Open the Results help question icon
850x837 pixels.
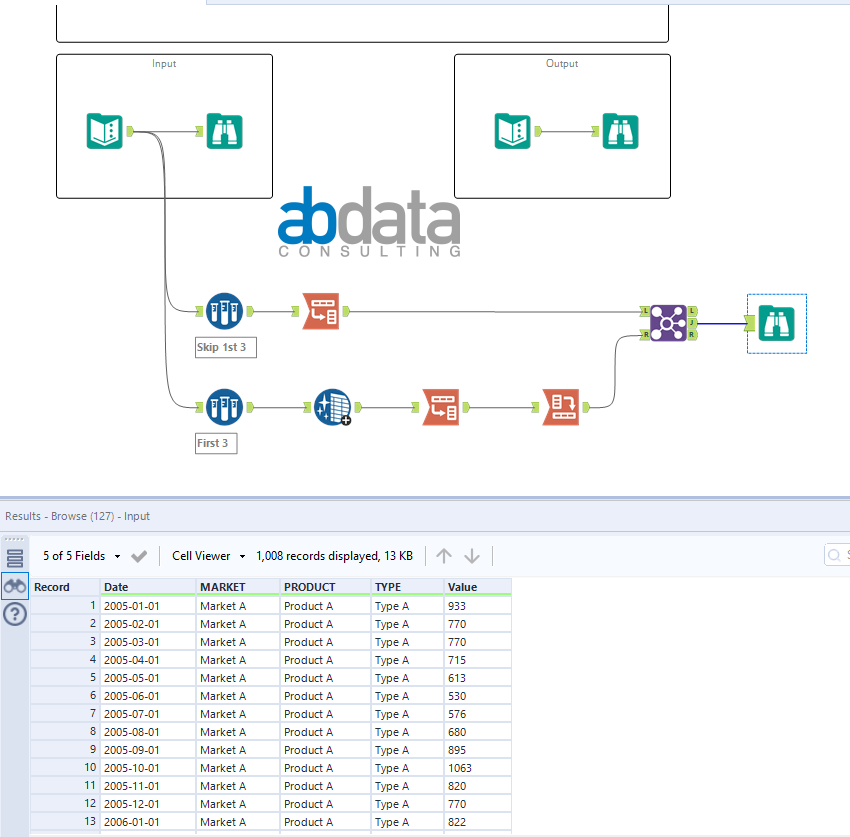tap(15, 614)
